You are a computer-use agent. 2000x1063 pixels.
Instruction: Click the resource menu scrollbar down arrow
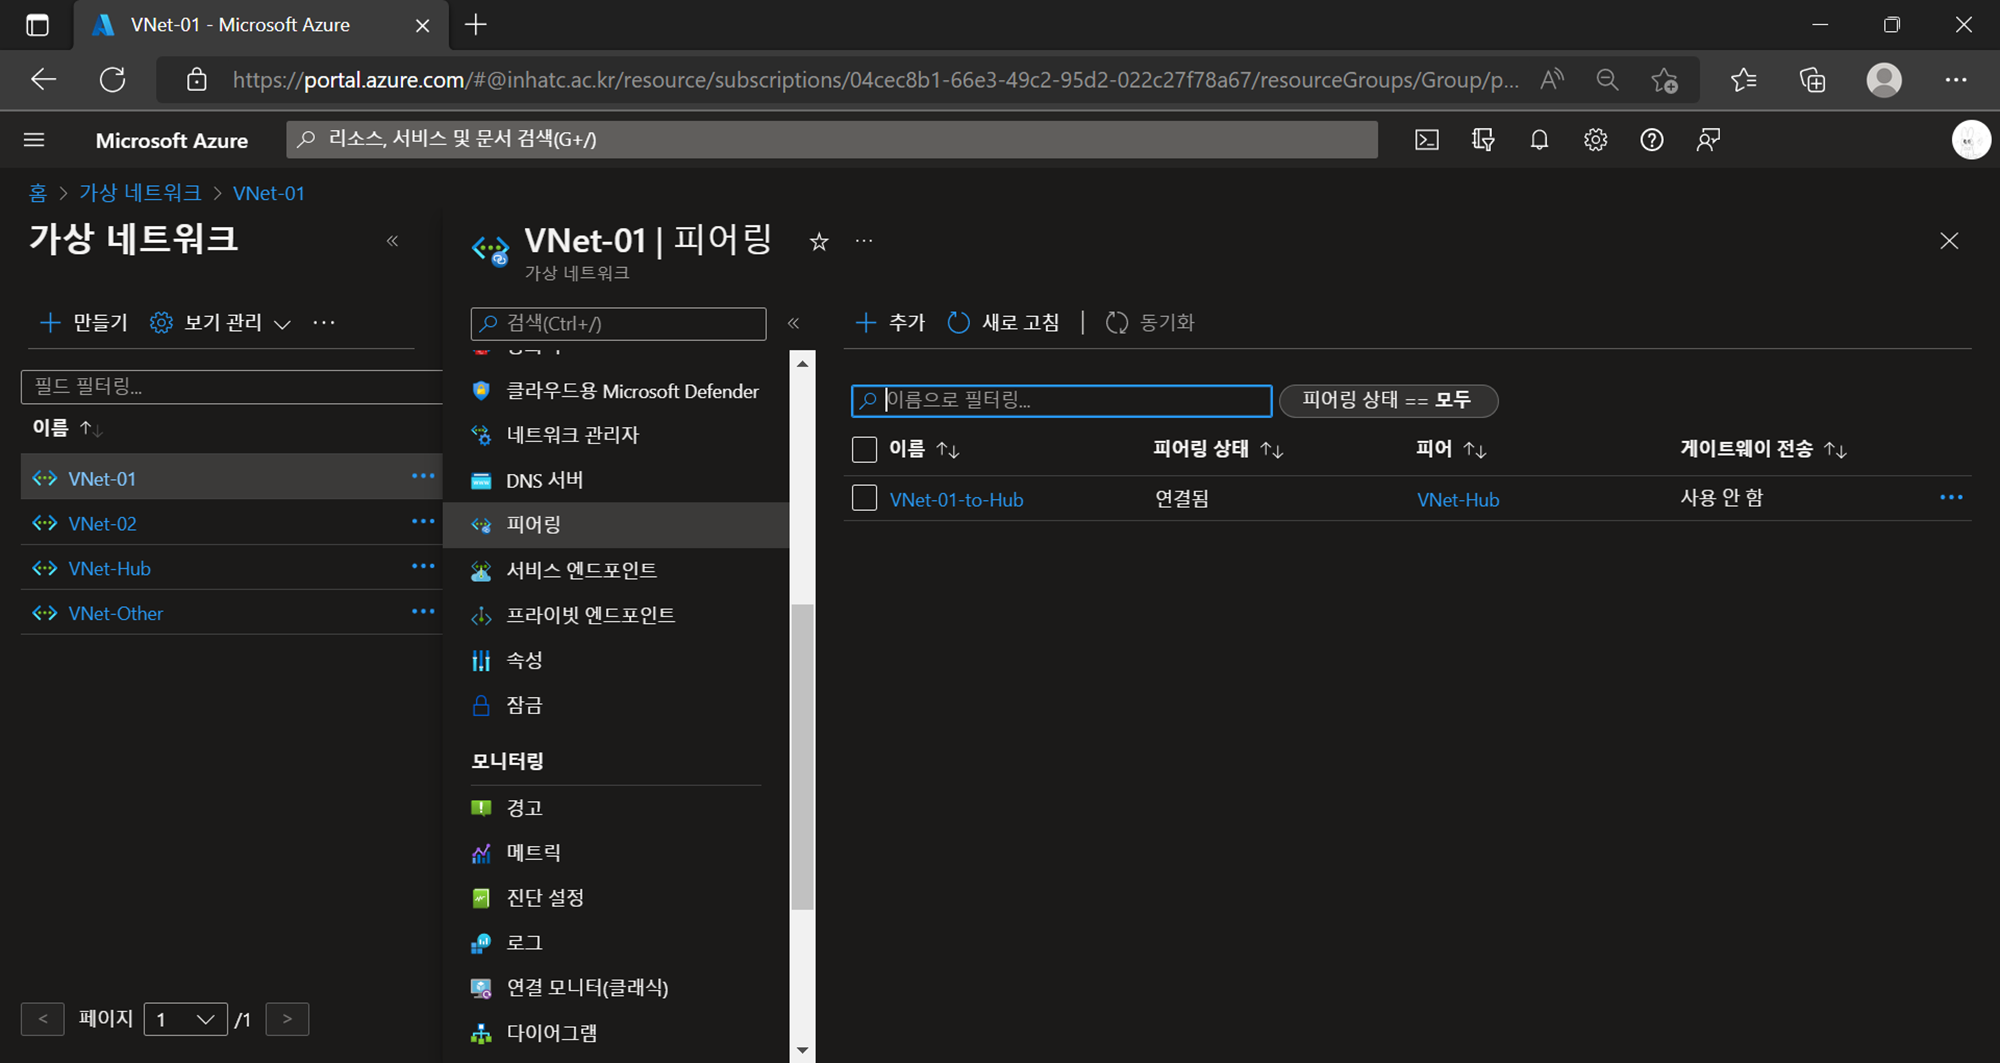802,1051
